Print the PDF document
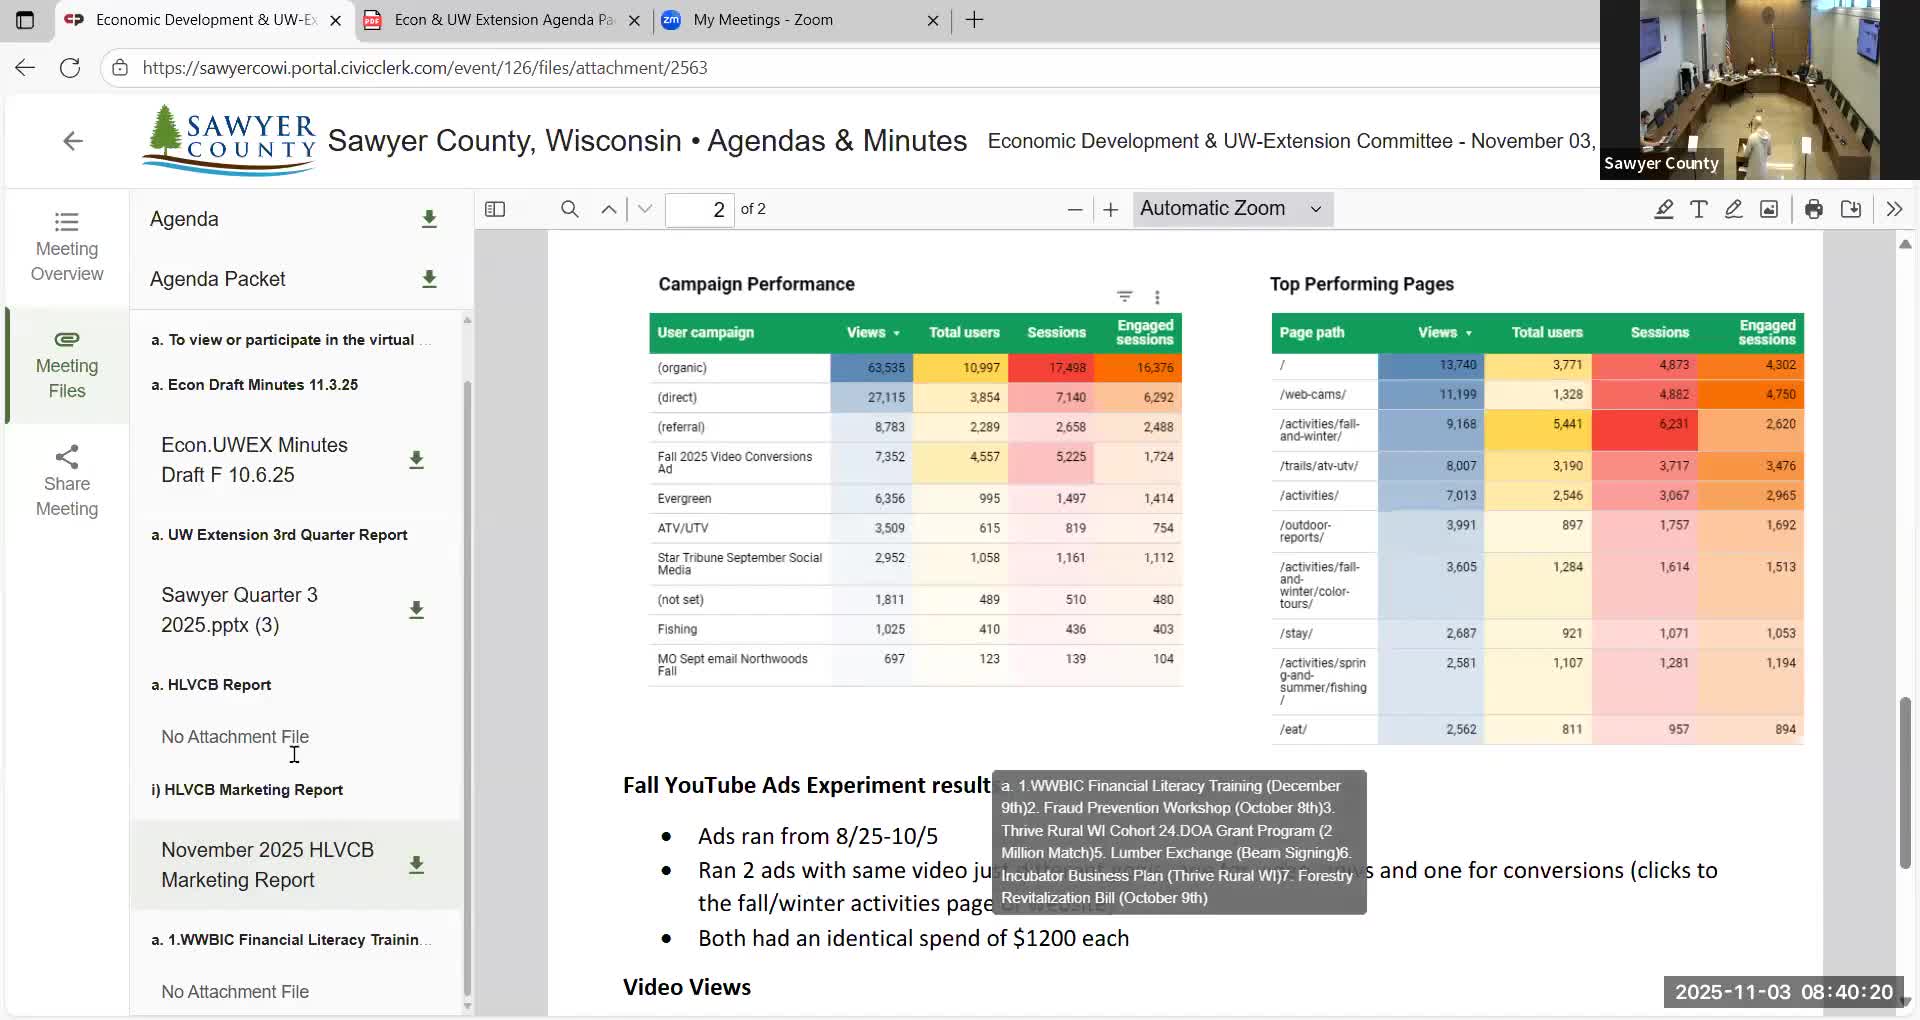The height and width of the screenshot is (1020, 1920). pos(1813,209)
